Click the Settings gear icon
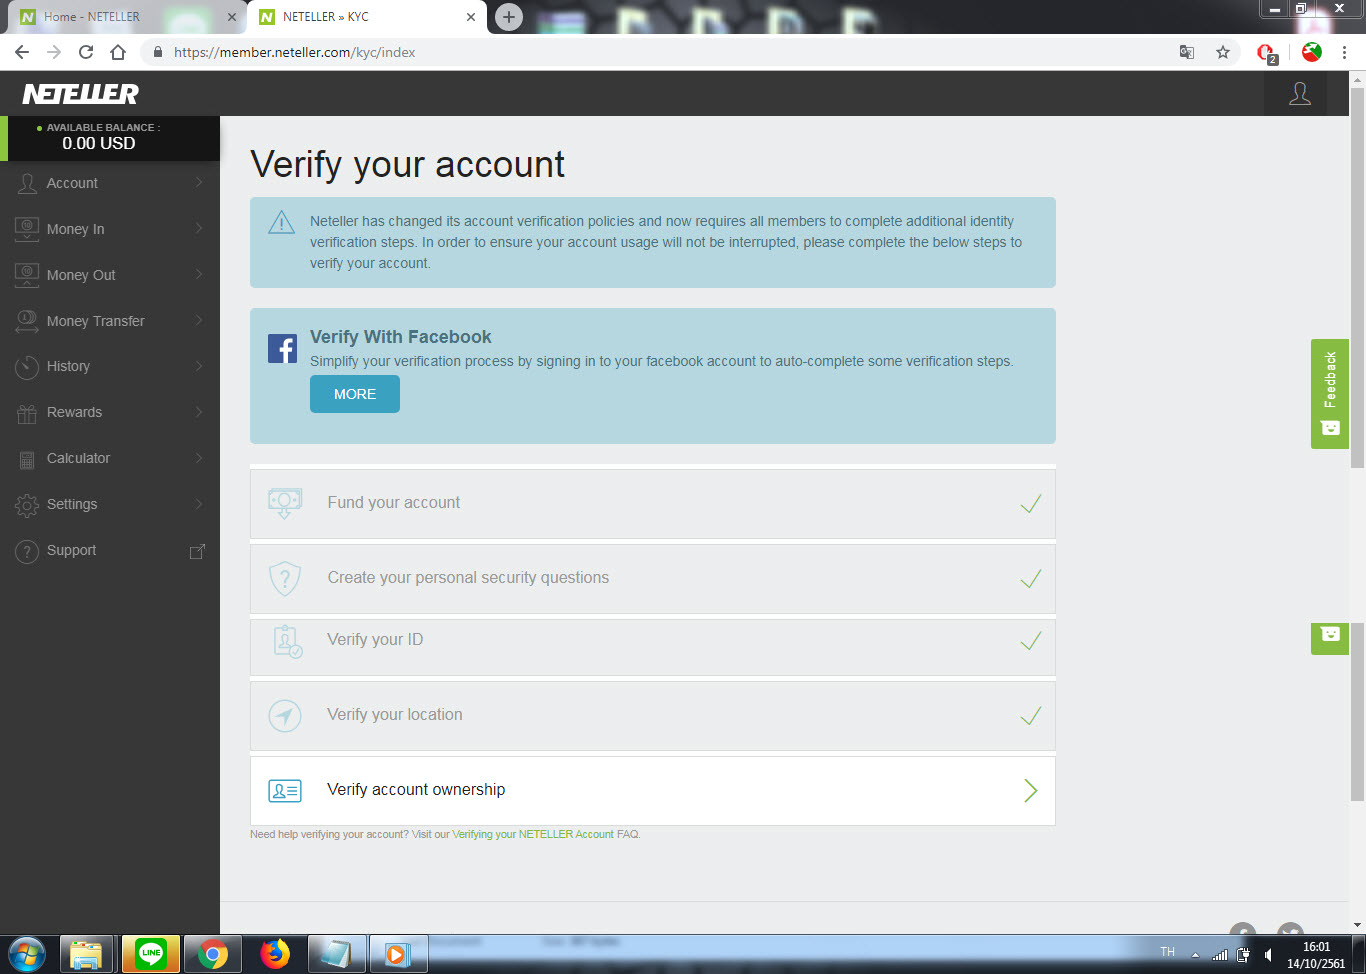Screen dimensions: 1366x974 coord(27,505)
